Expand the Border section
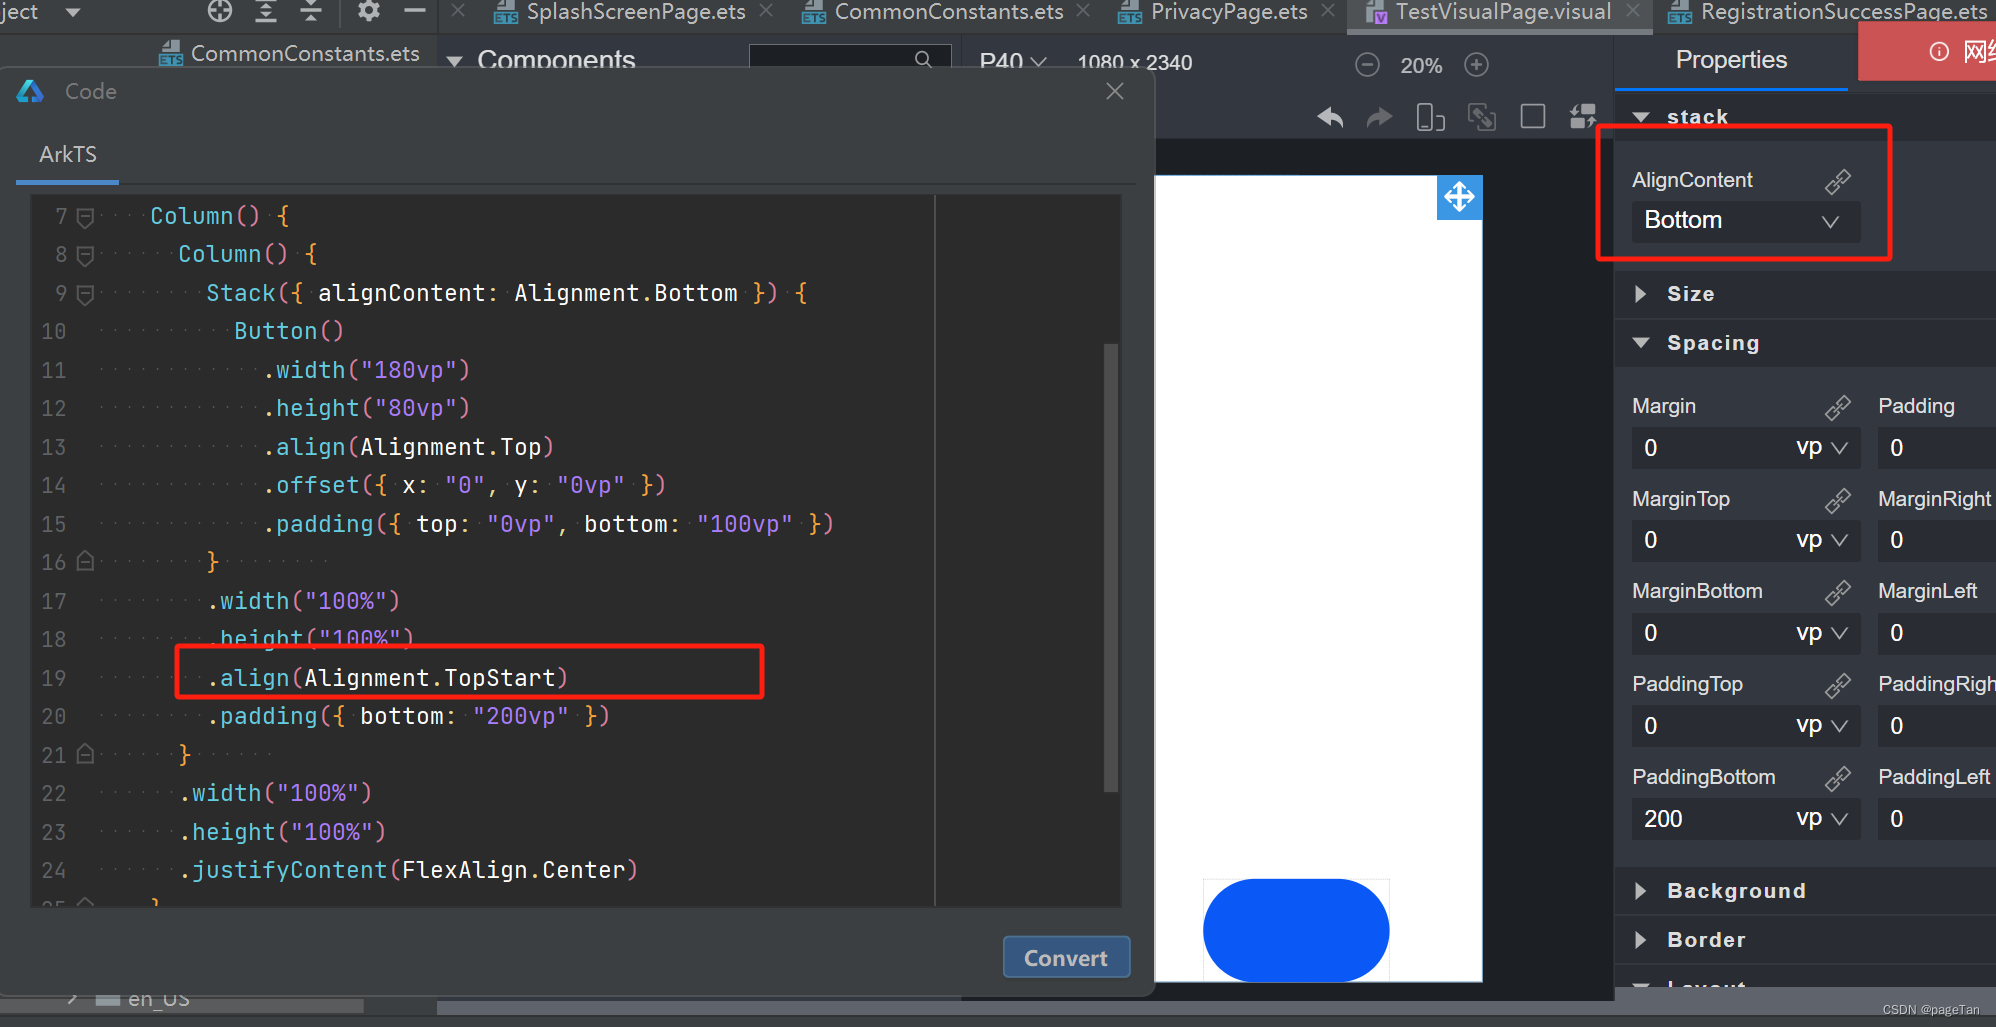Image resolution: width=1996 pixels, height=1027 pixels. pos(1641,940)
